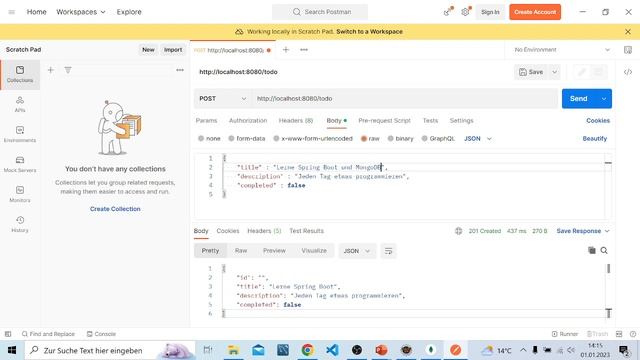Expand the Save button arrow options
The width and height of the screenshot is (640, 360).
(x=554, y=72)
